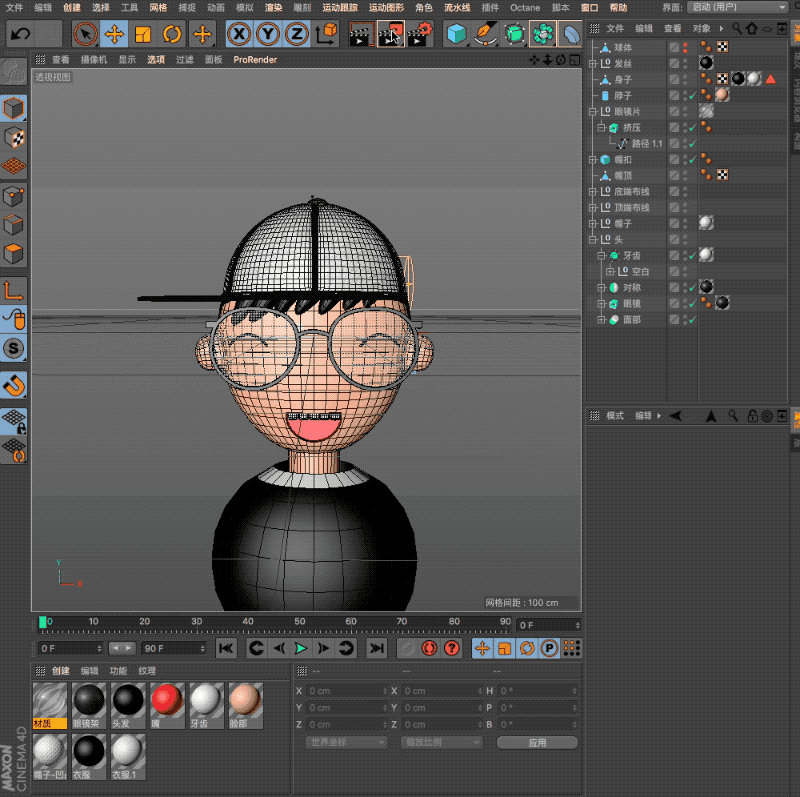Viewport: 800px width, 797px height.
Task: Toggle X axis lock
Action: pos(239,34)
